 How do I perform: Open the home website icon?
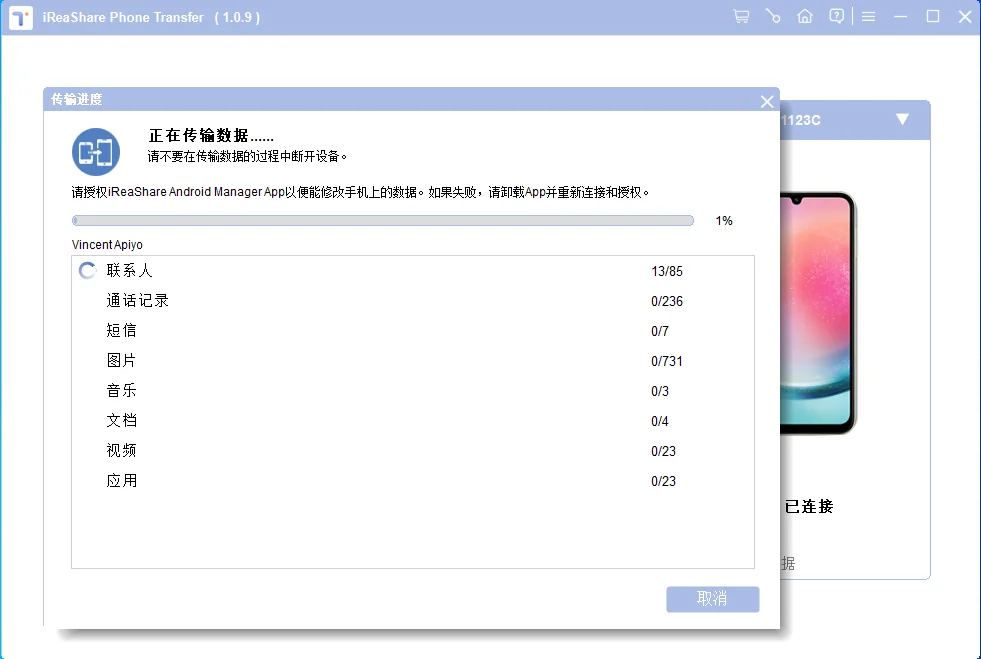point(805,17)
